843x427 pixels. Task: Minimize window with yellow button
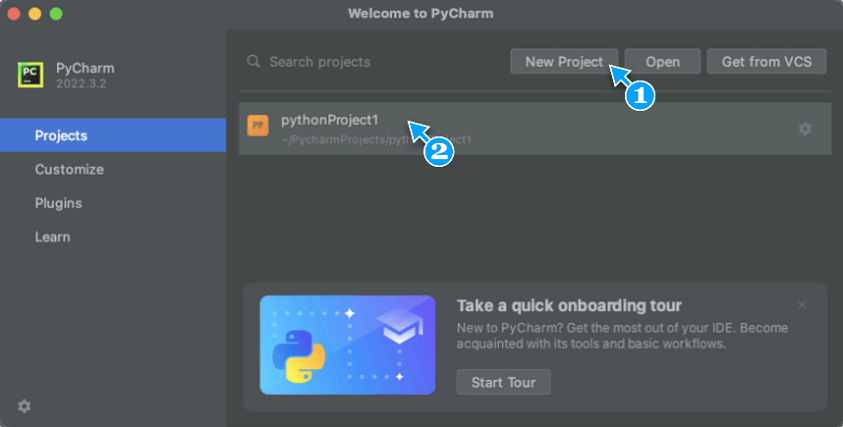pos(35,13)
